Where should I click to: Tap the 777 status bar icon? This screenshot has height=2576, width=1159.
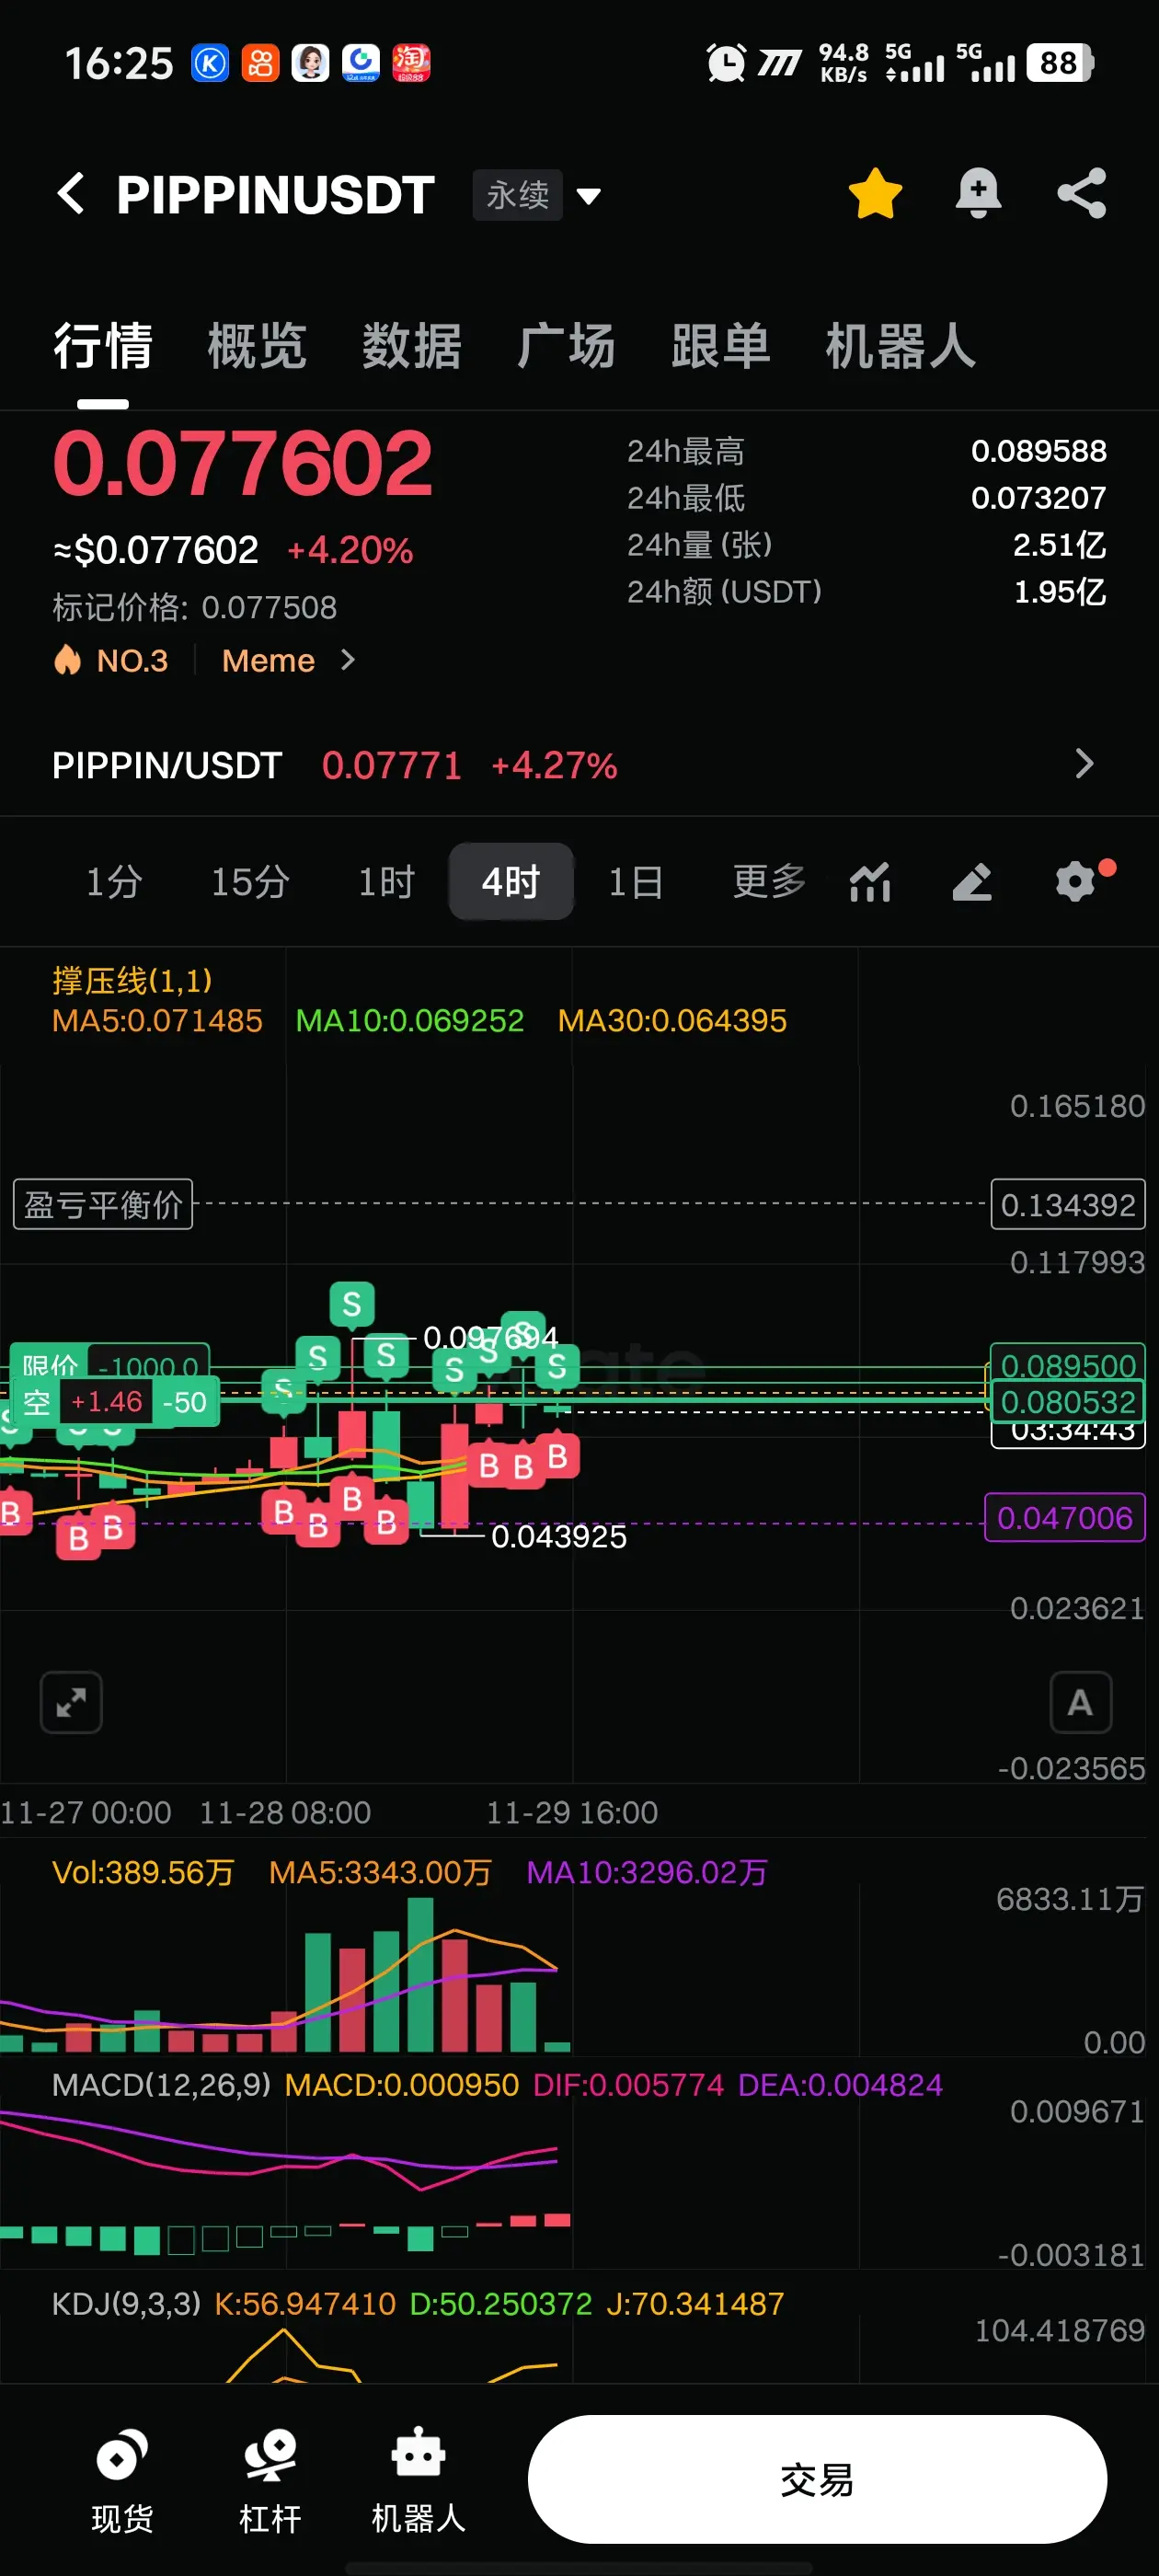pyautogui.click(x=780, y=64)
